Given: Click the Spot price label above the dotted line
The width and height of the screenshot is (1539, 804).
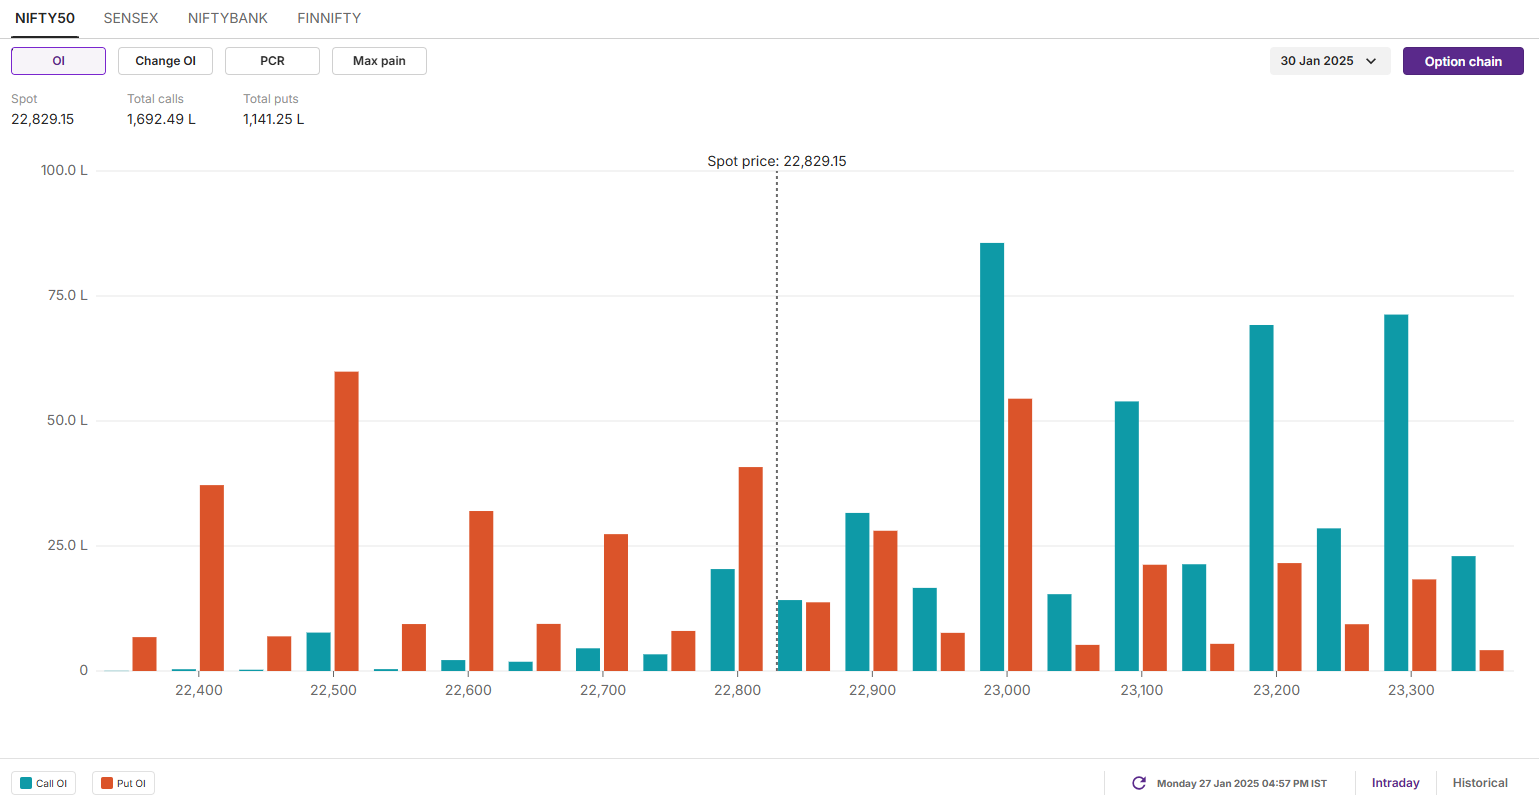Looking at the screenshot, I should click(x=777, y=161).
